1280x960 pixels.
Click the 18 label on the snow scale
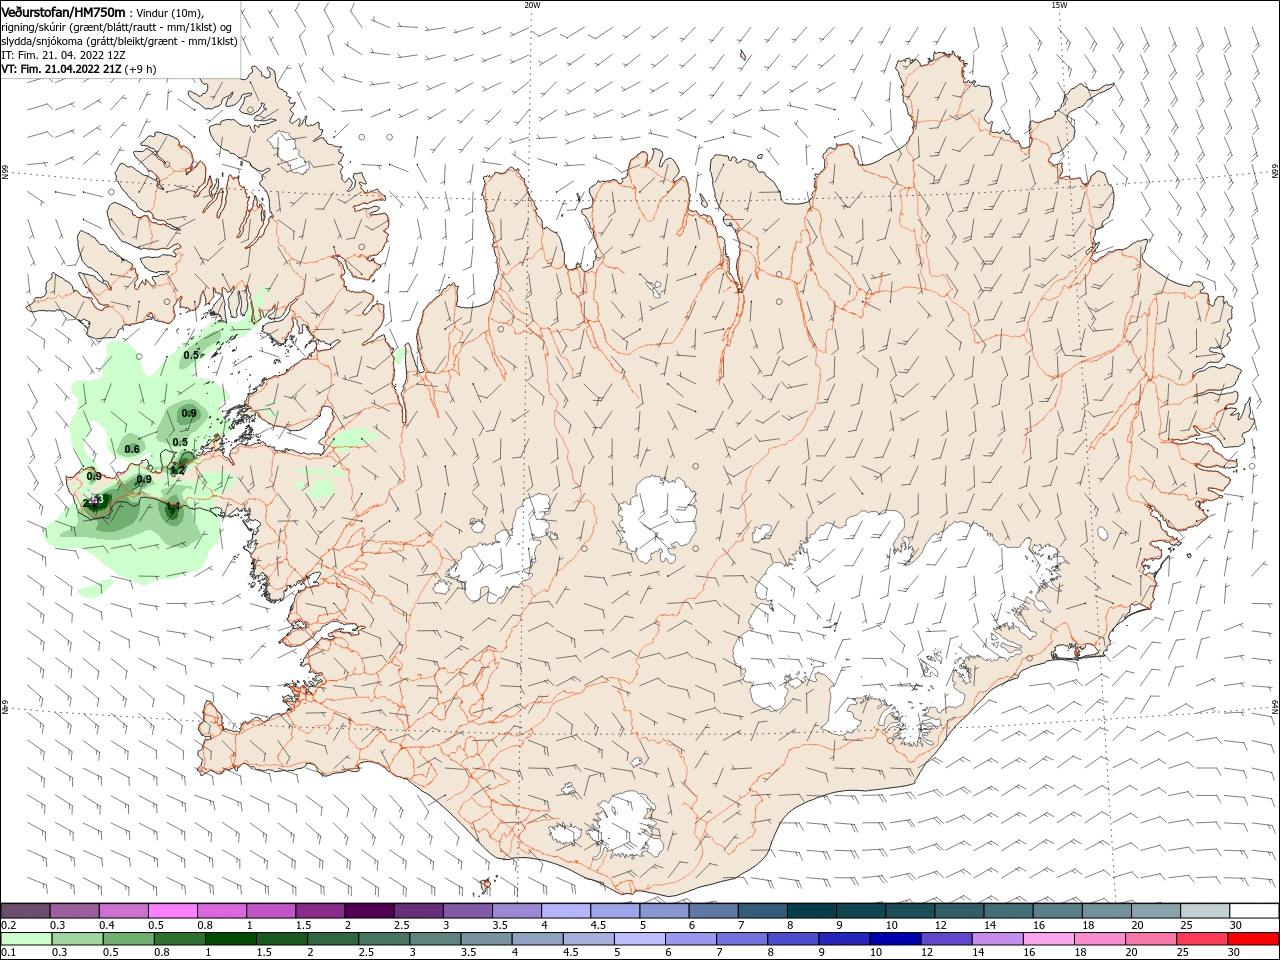tap(1088, 925)
